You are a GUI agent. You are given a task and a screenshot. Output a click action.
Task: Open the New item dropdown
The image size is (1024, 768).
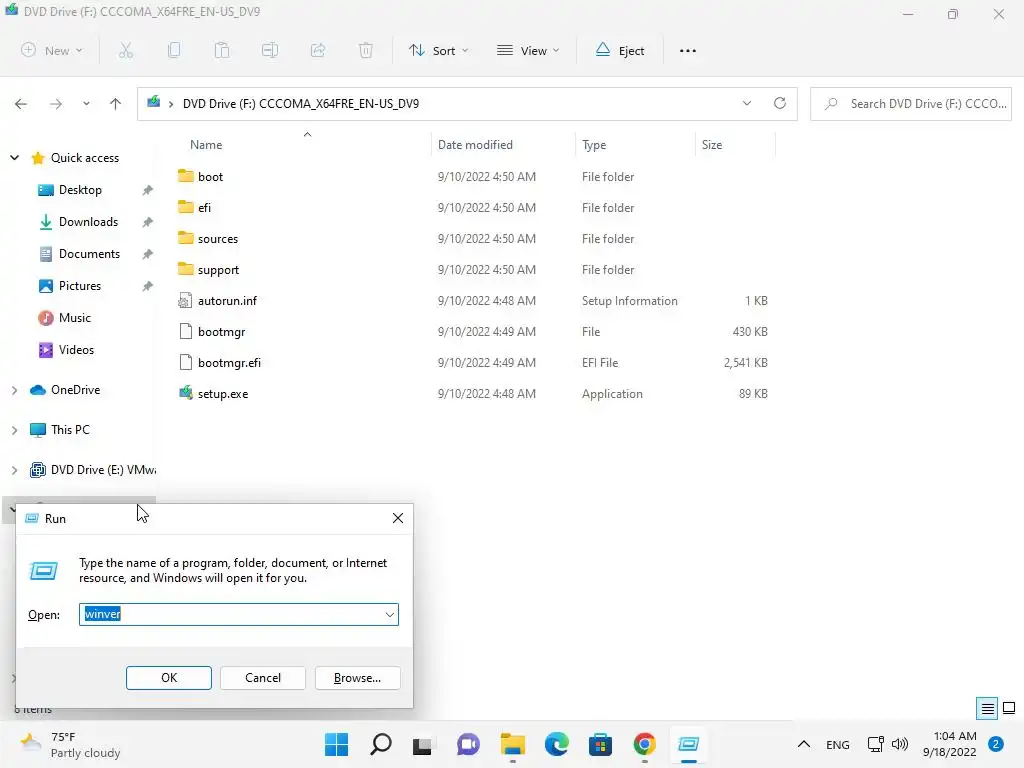[x=52, y=50]
